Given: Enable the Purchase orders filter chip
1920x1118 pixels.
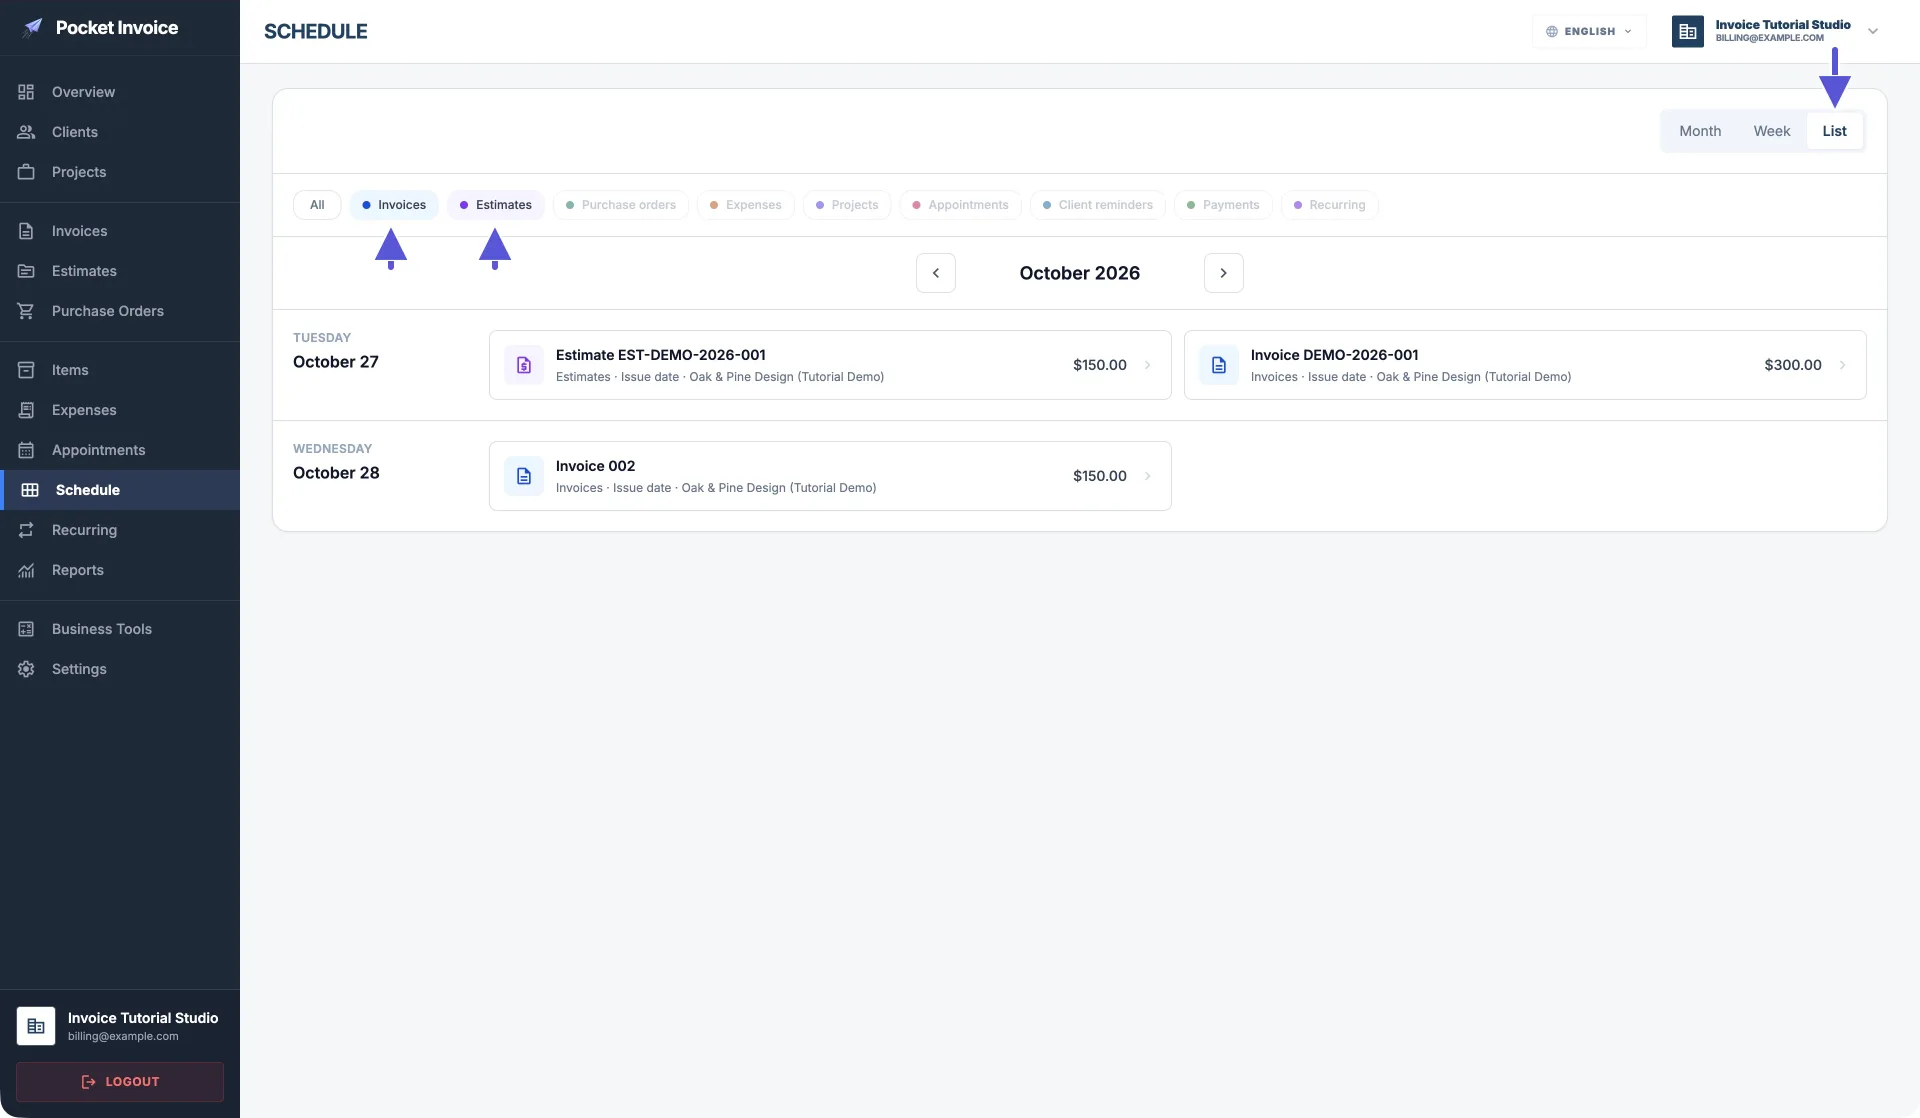Looking at the screenshot, I should coord(621,205).
